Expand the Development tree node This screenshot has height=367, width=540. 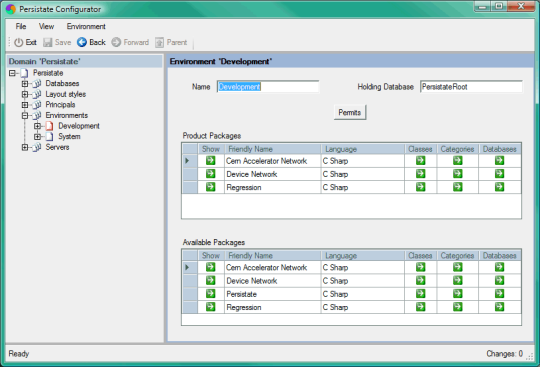38,126
